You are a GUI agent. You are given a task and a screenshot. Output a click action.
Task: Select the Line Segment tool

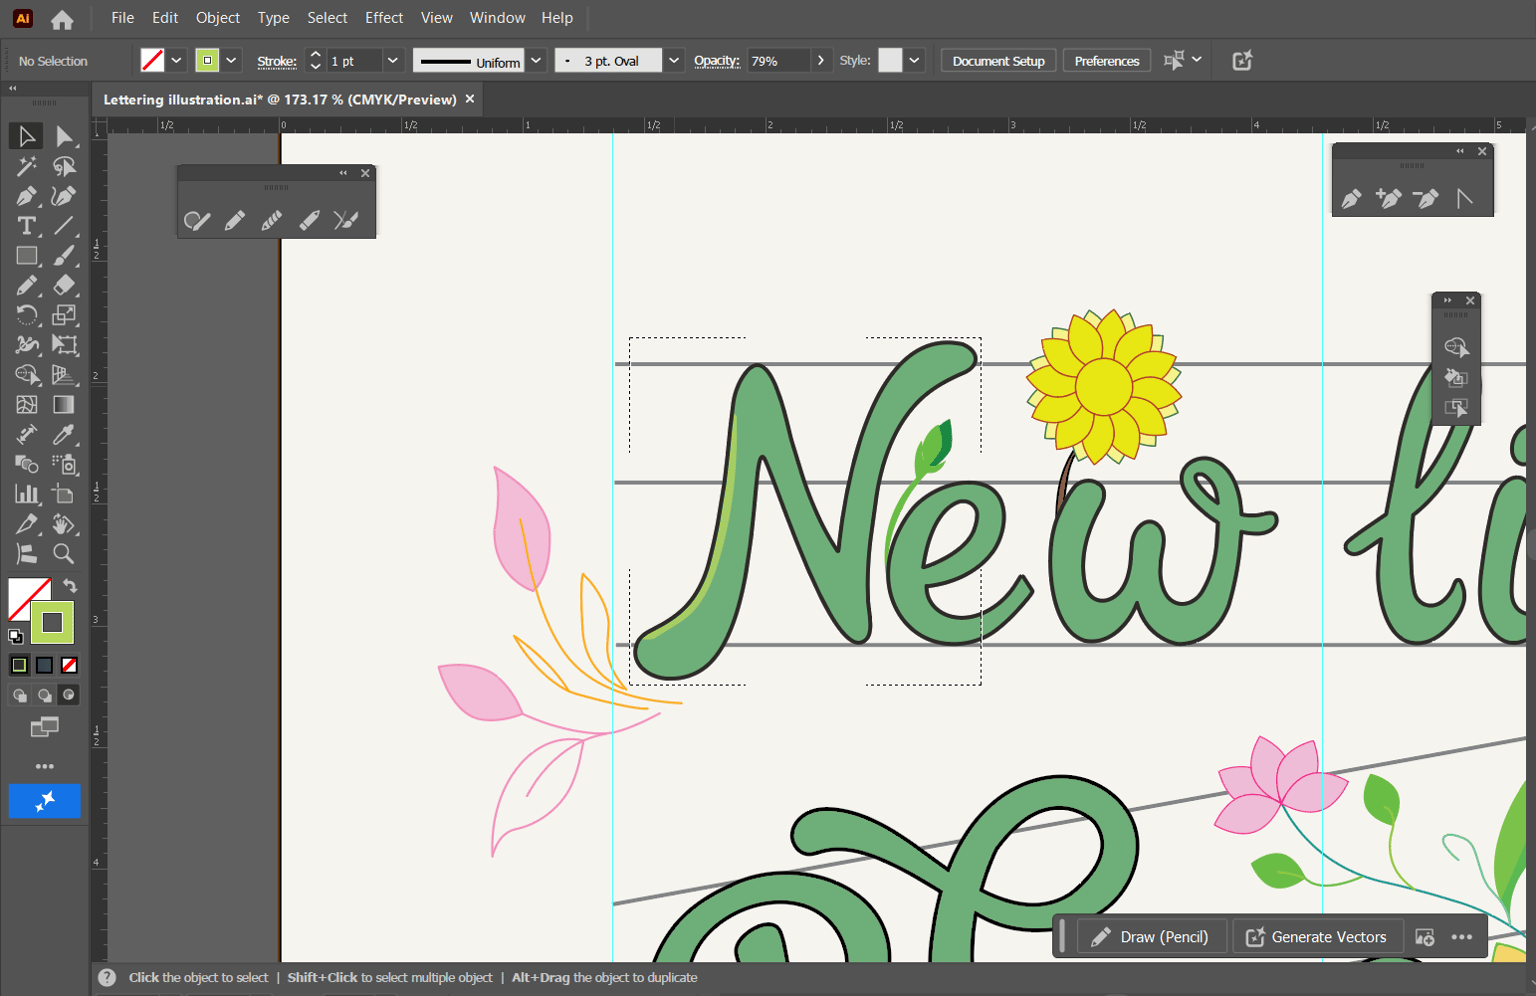pyautogui.click(x=65, y=226)
